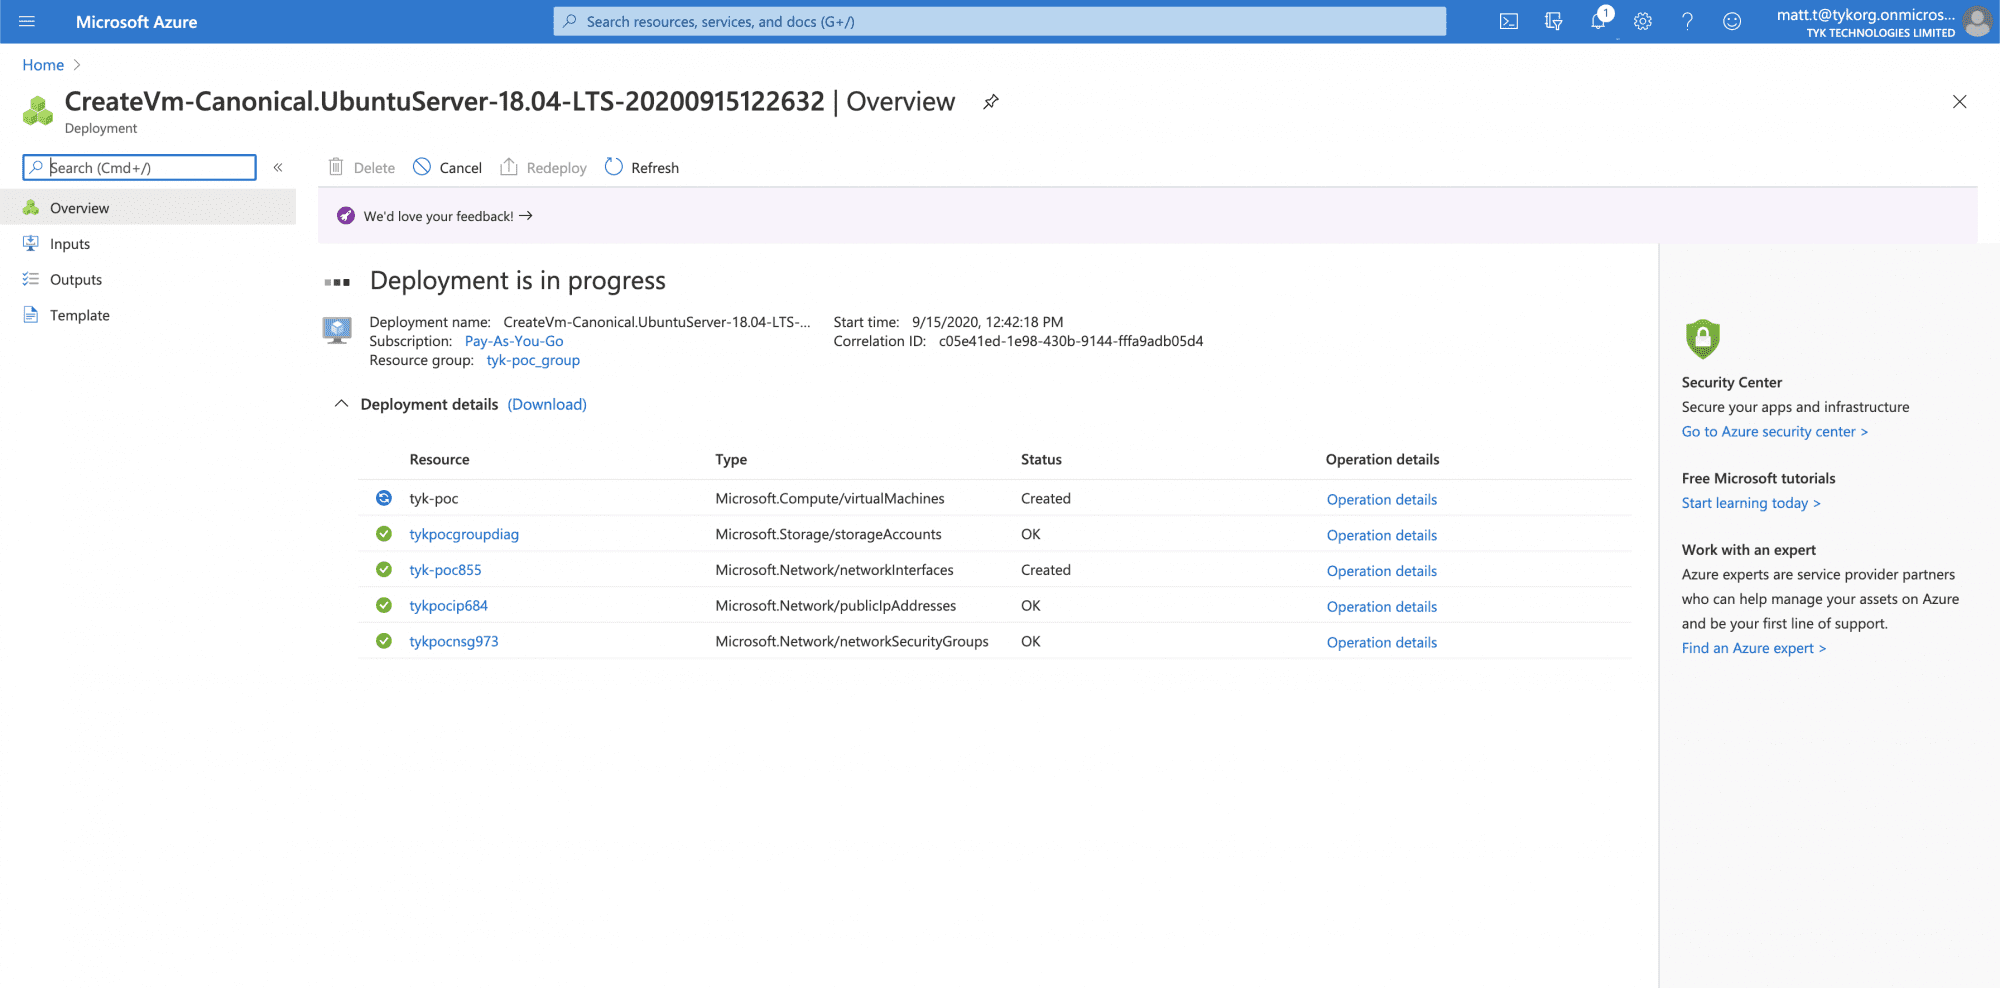Switch to the Inputs view
The width and height of the screenshot is (2000, 988).
click(69, 243)
